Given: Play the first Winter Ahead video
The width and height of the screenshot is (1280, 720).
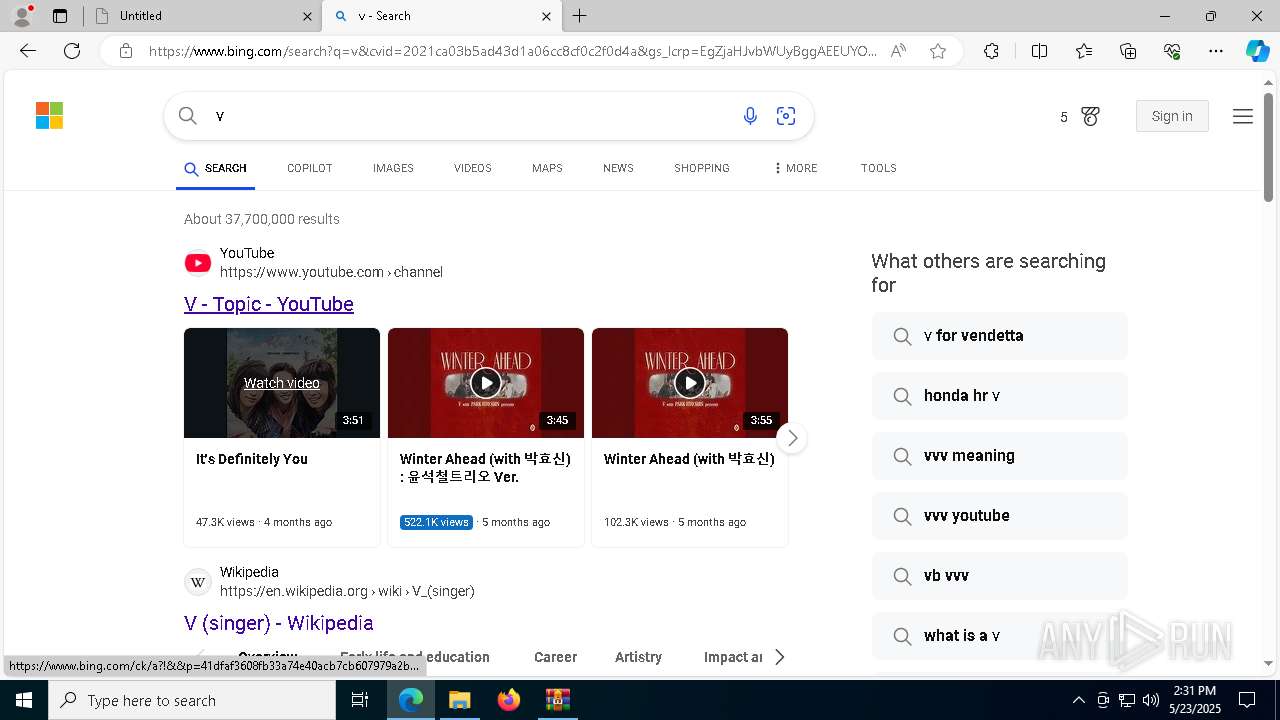Looking at the screenshot, I should pos(486,383).
